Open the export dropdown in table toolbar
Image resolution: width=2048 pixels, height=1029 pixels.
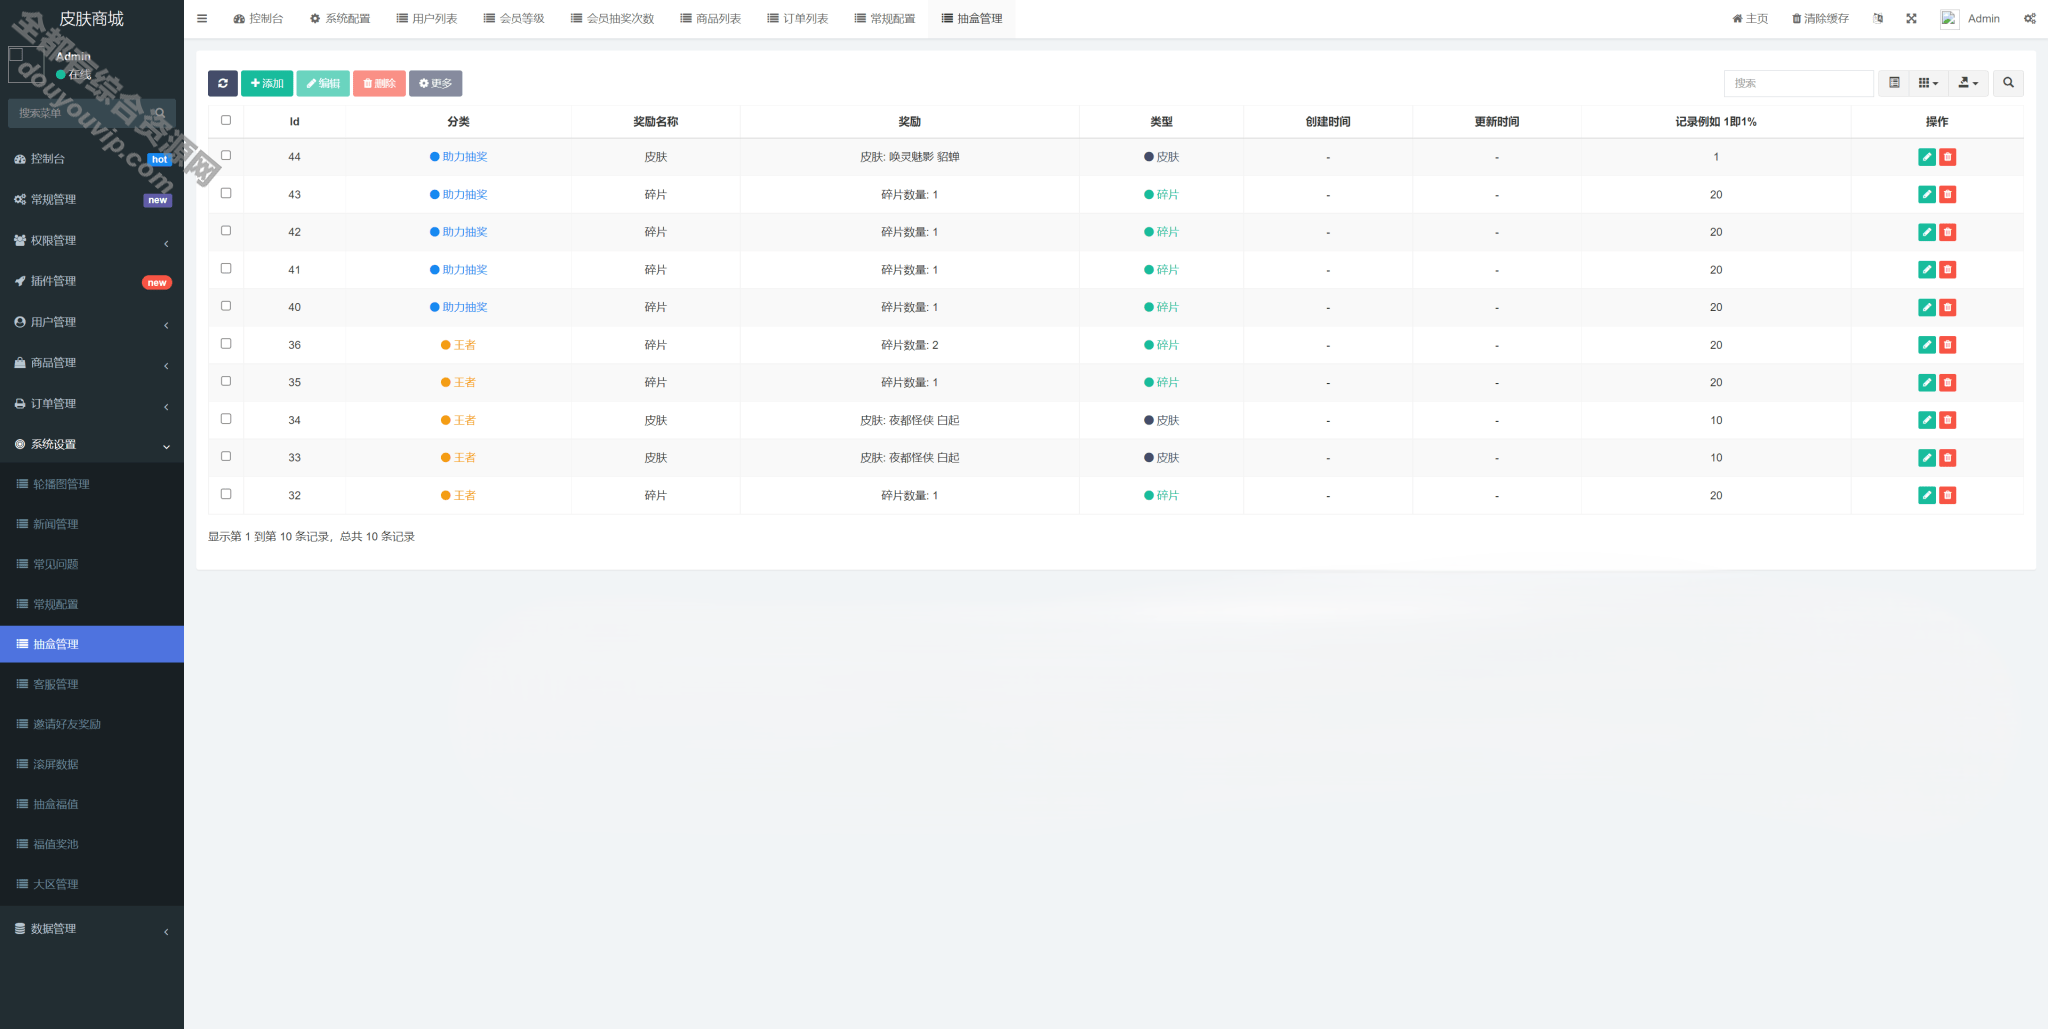1968,83
